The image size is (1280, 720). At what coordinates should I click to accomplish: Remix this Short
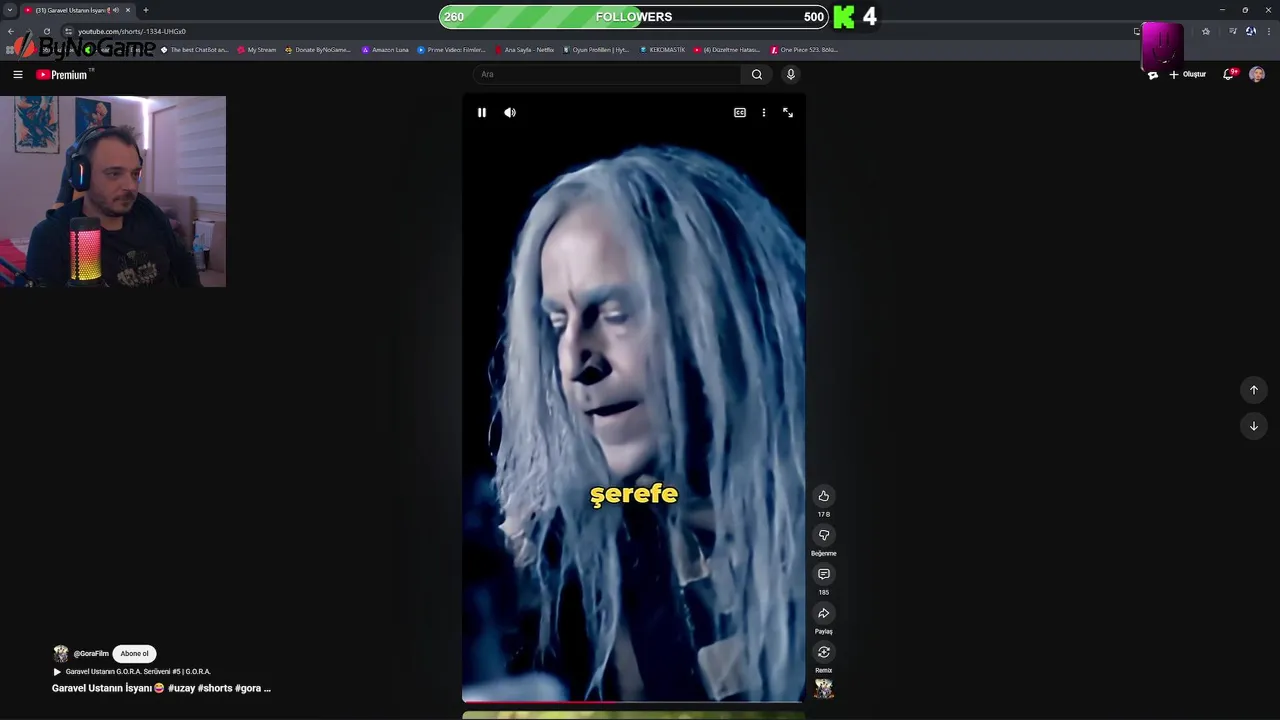(824, 652)
